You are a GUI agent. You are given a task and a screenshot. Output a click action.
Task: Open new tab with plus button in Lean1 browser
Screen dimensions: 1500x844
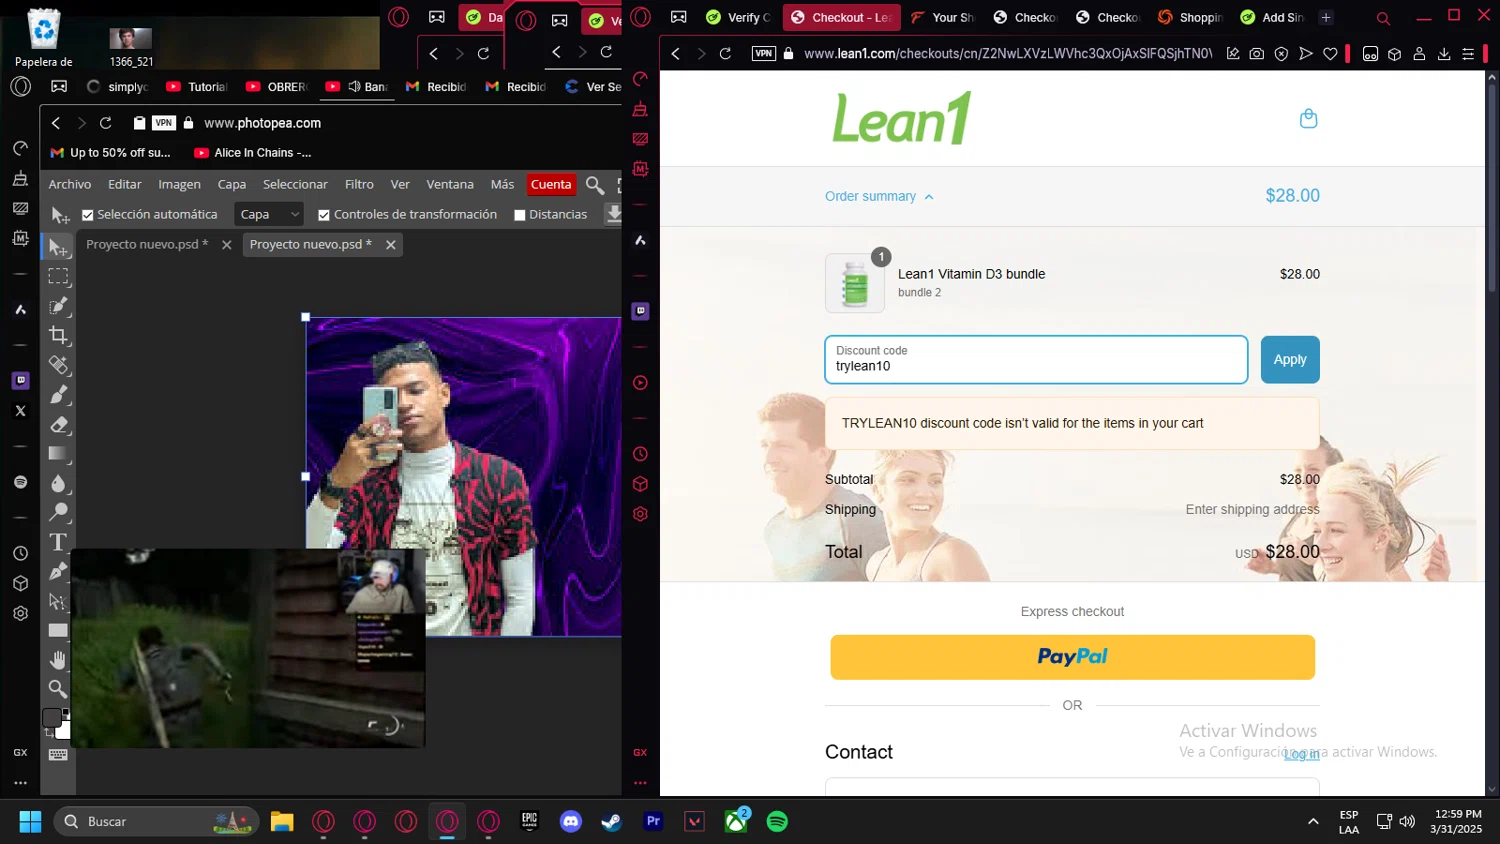[x=1326, y=17]
